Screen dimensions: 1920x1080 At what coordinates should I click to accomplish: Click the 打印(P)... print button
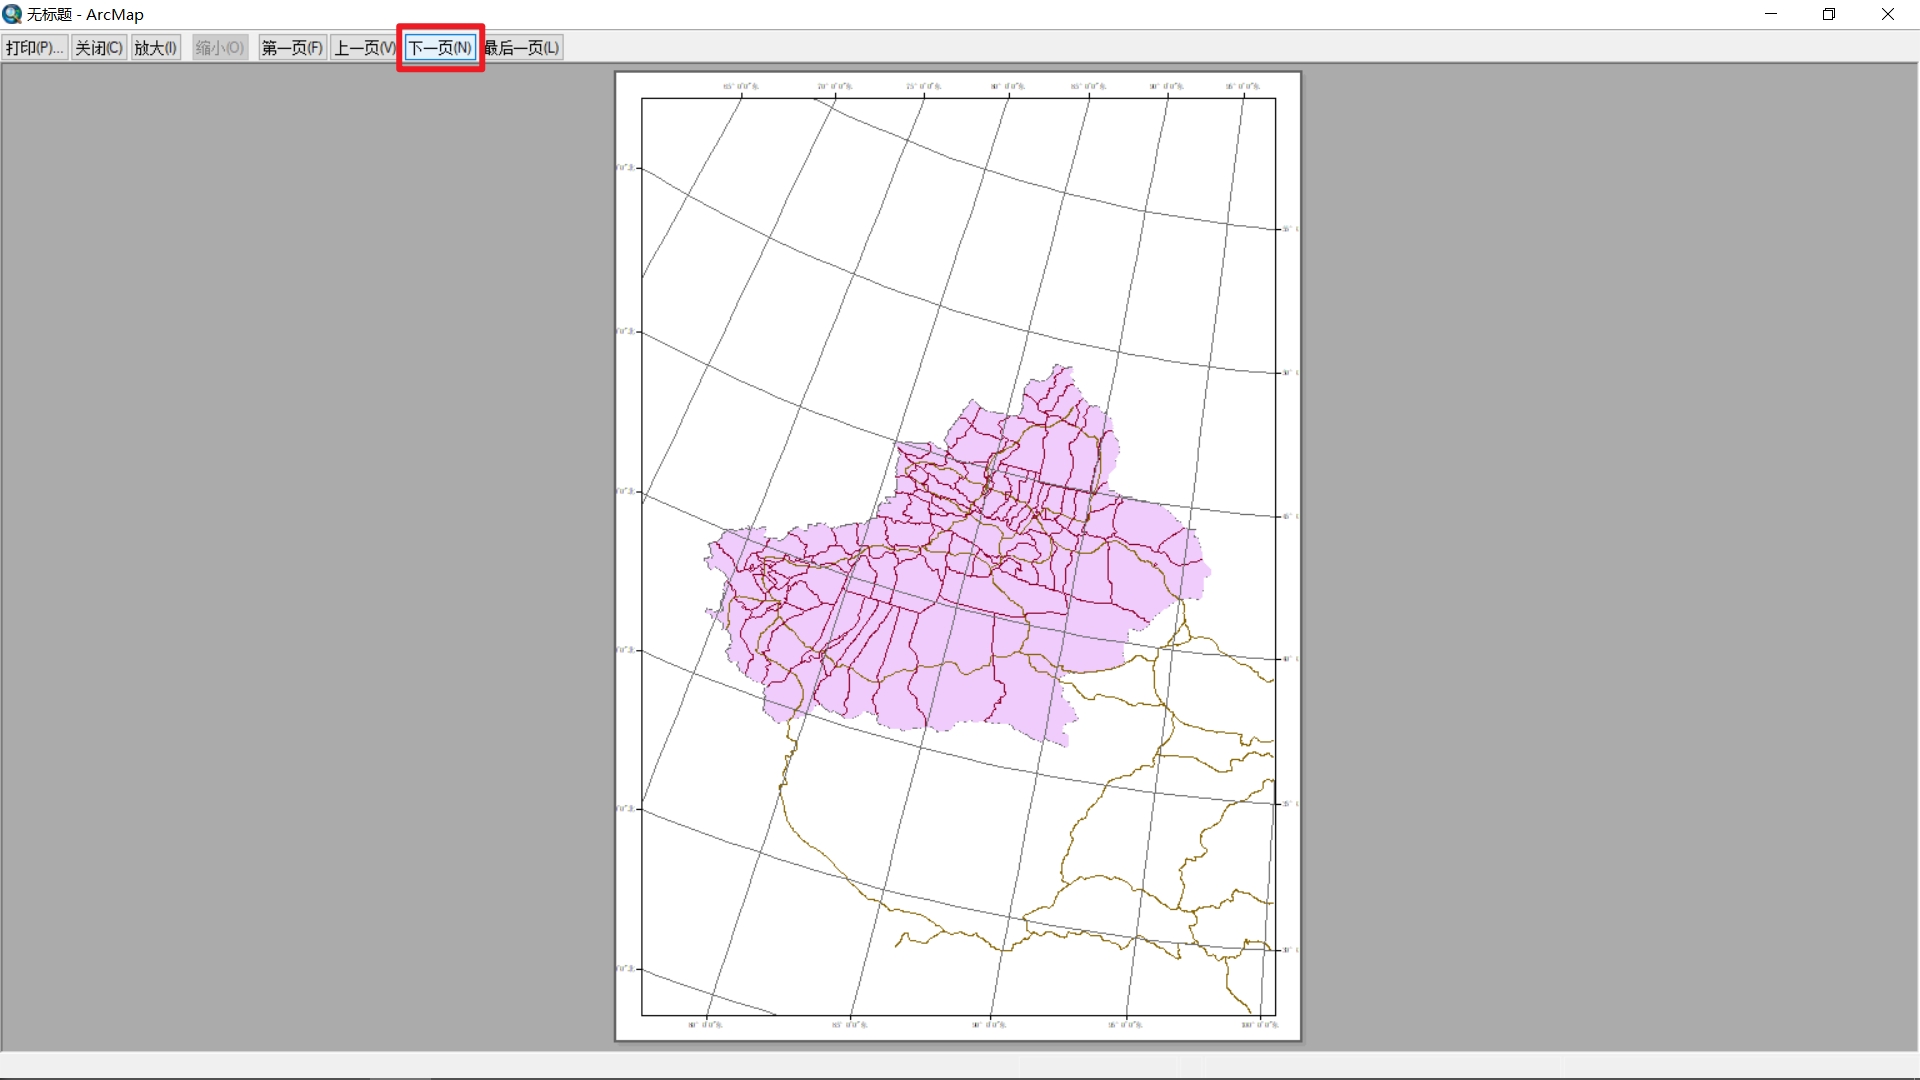click(34, 48)
